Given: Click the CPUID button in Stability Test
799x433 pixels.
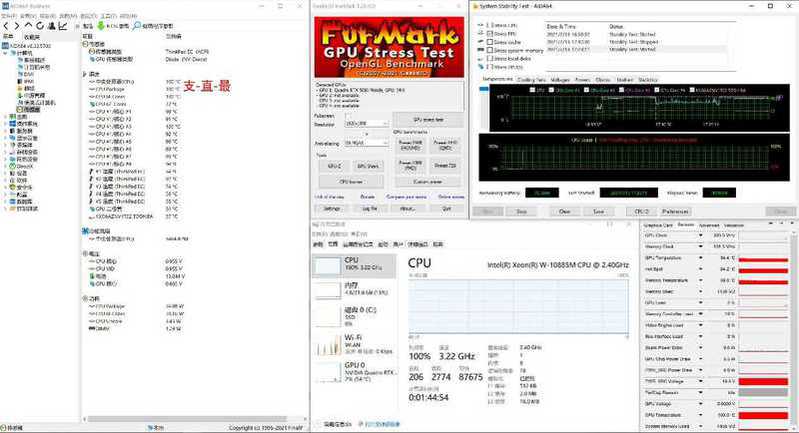Looking at the screenshot, I should (x=642, y=211).
